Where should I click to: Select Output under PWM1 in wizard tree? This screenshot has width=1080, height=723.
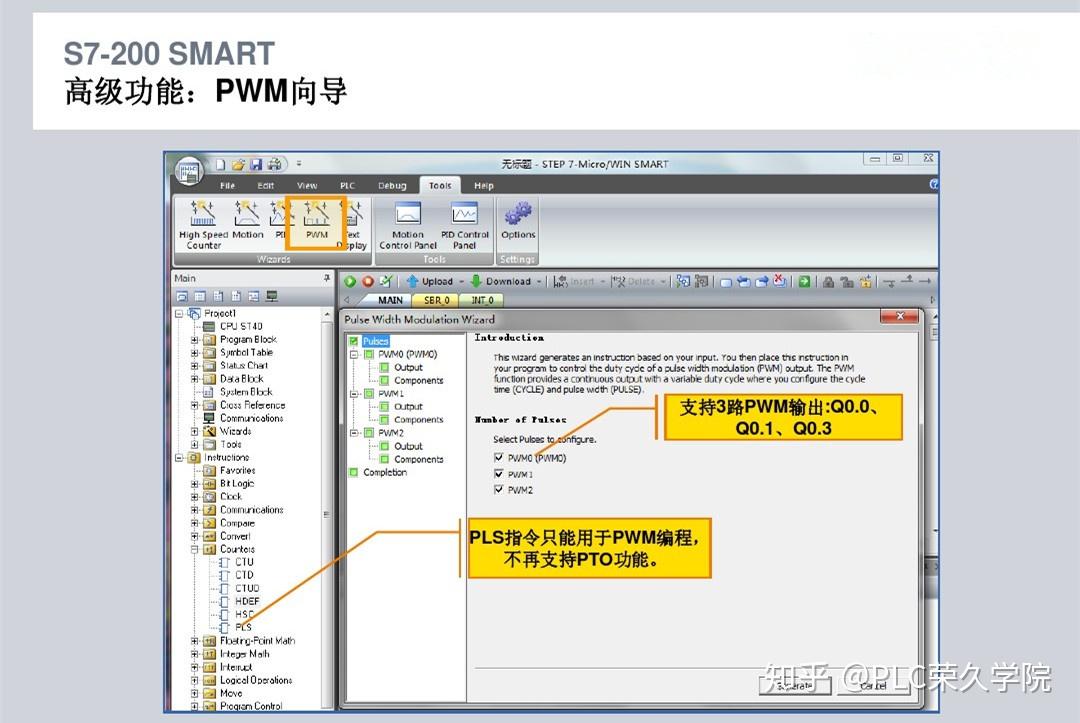(408, 407)
